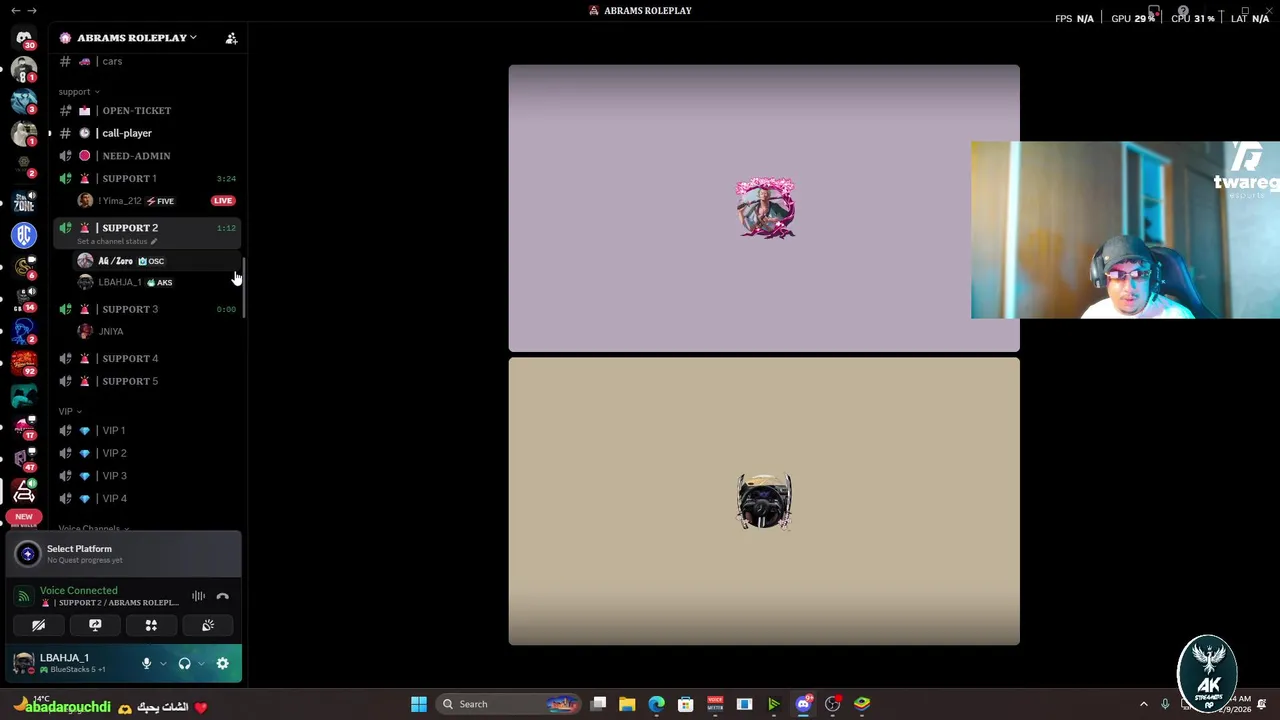The height and width of the screenshot is (720, 1280).
Task: Open LBAHJA_1 user entry in SUPPORT 2
Action: point(157,282)
